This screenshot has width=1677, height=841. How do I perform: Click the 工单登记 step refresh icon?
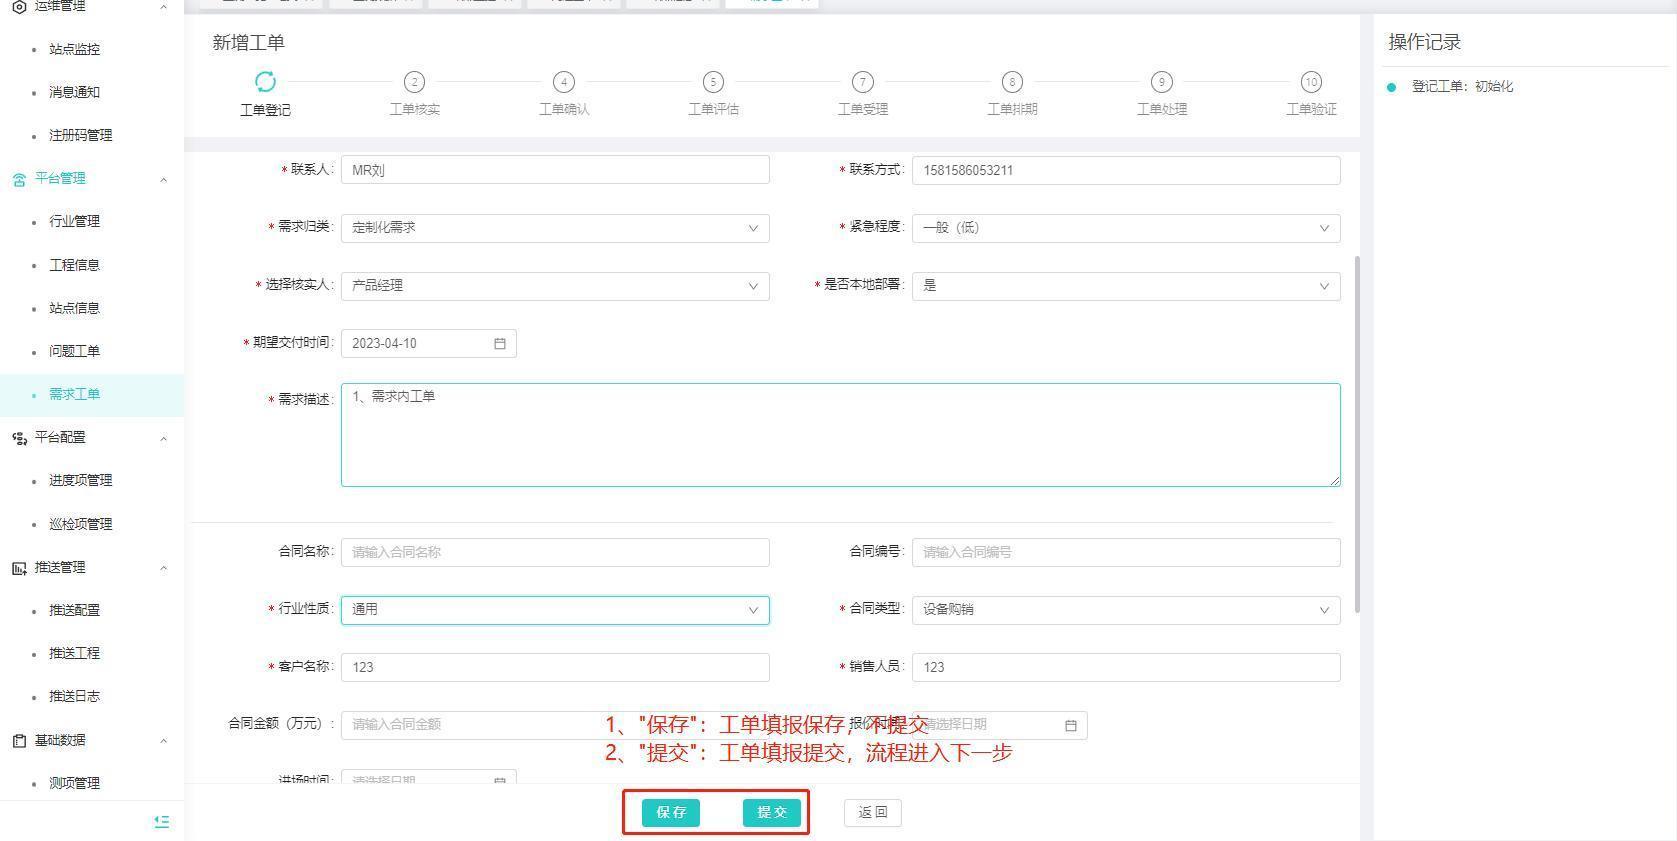(265, 81)
